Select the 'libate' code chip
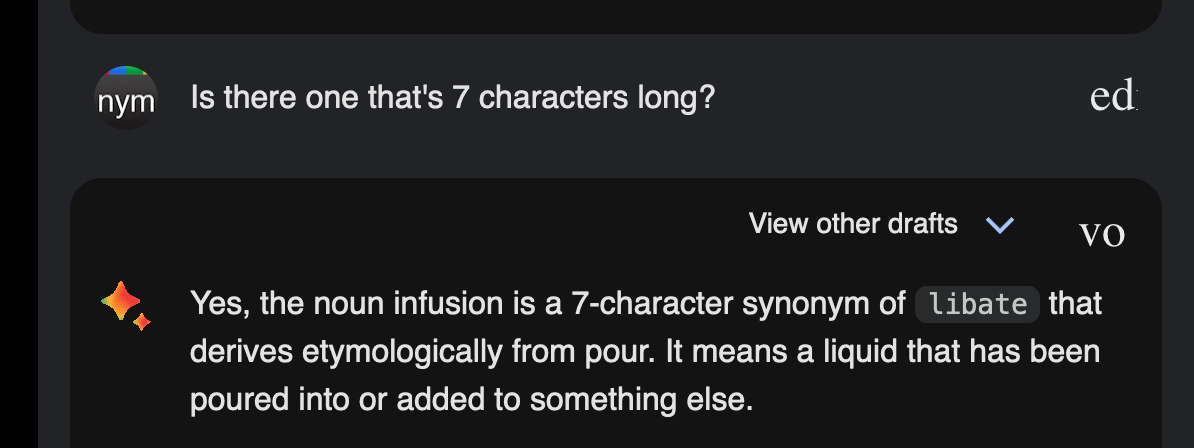The image size is (1194, 448). point(978,305)
